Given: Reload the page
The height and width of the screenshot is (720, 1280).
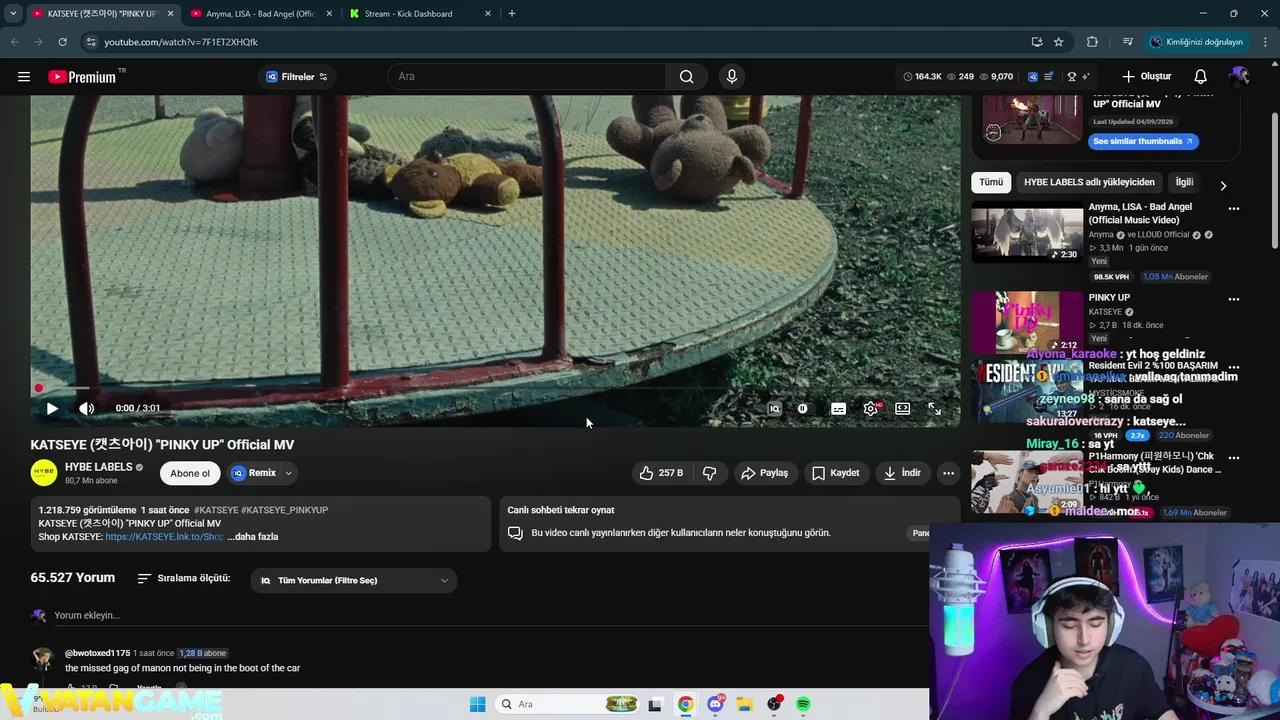Looking at the screenshot, I should (62, 42).
